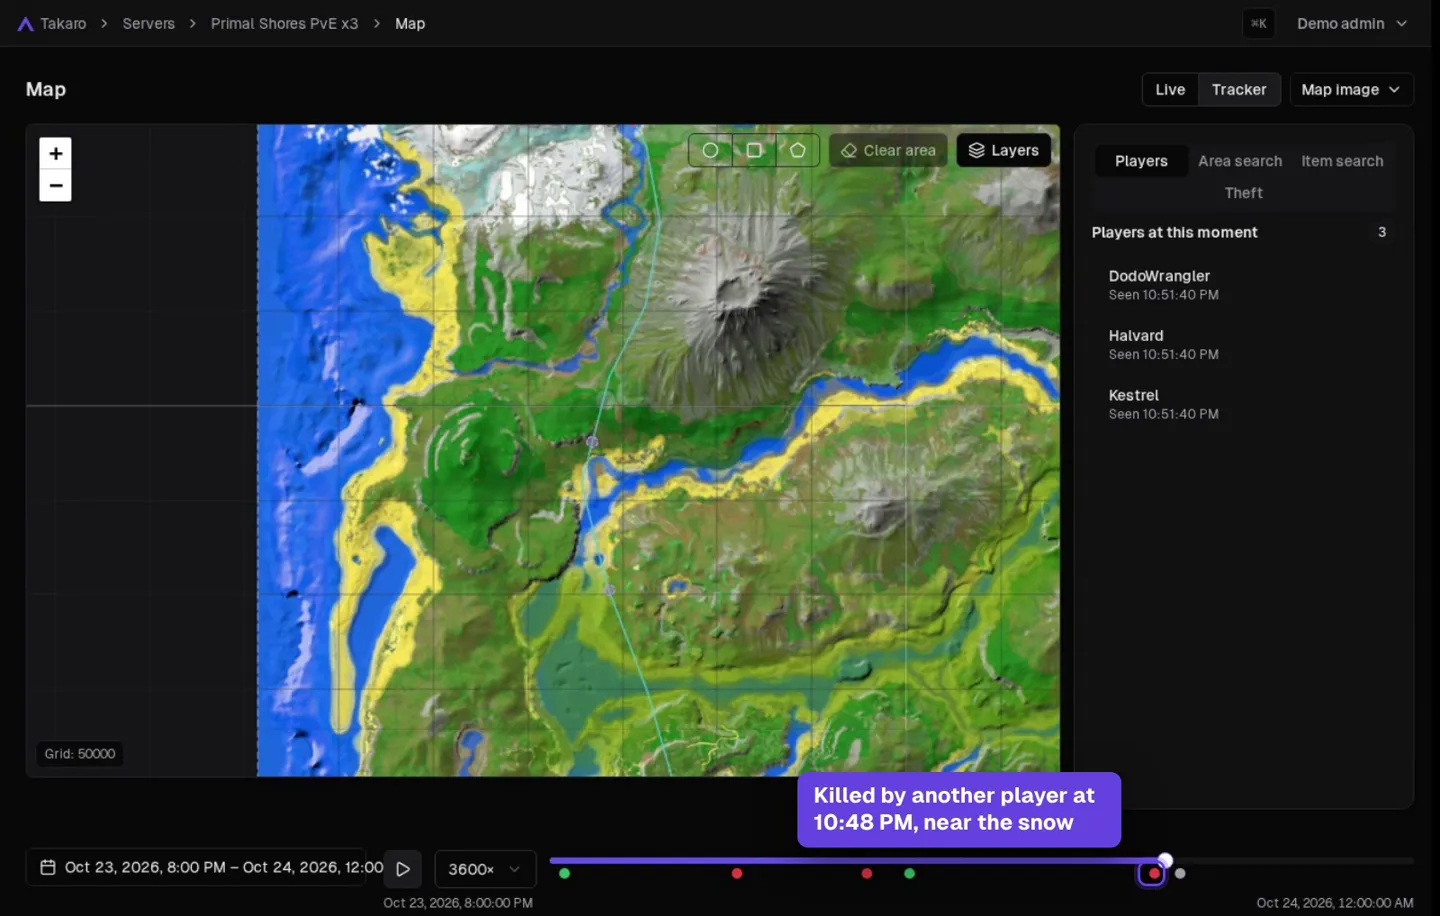The width and height of the screenshot is (1440, 916).
Task: Click the "Oct 23, 2026, 8:00:00 PM" timeline start label
Action: coord(458,903)
